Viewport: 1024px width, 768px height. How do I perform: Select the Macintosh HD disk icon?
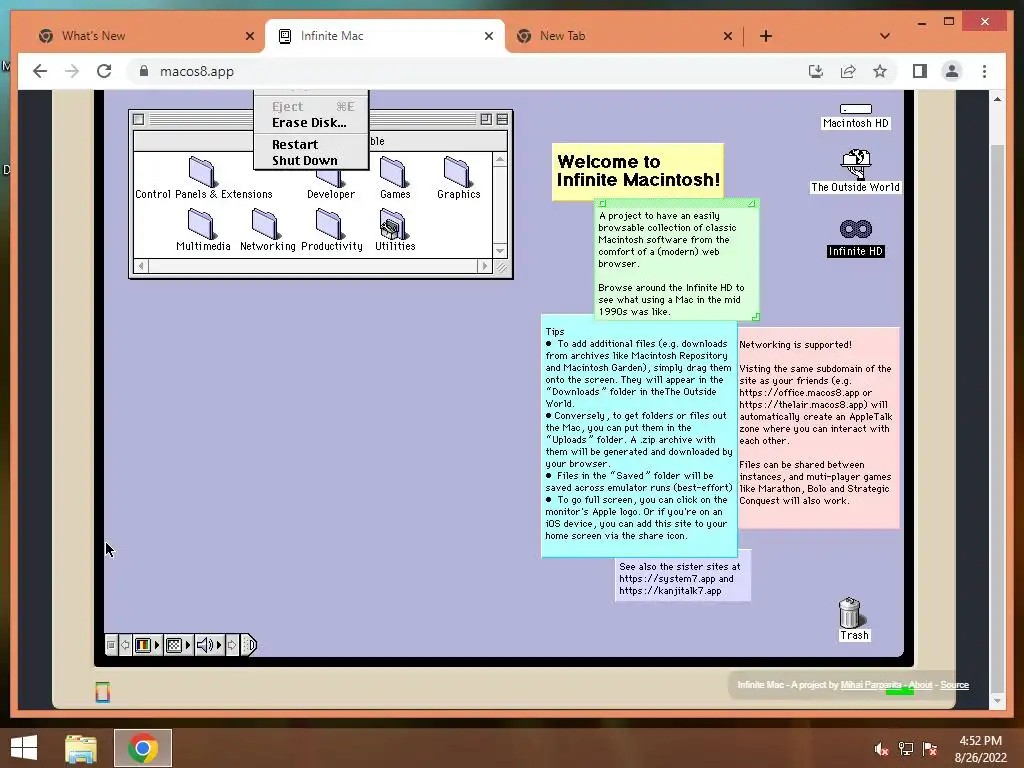[x=856, y=116]
